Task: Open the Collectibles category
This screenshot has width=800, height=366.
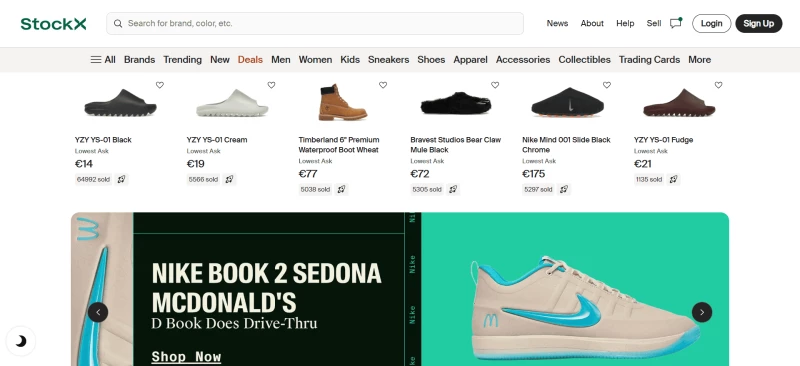Action: tap(584, 60)
